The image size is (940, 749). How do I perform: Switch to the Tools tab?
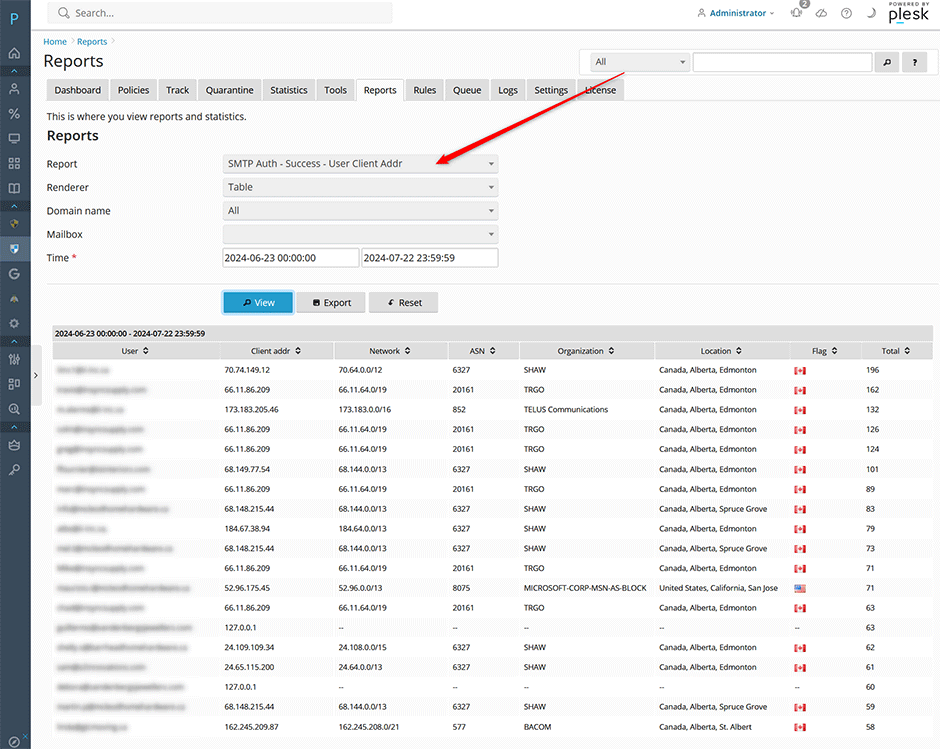click(336, 90)
